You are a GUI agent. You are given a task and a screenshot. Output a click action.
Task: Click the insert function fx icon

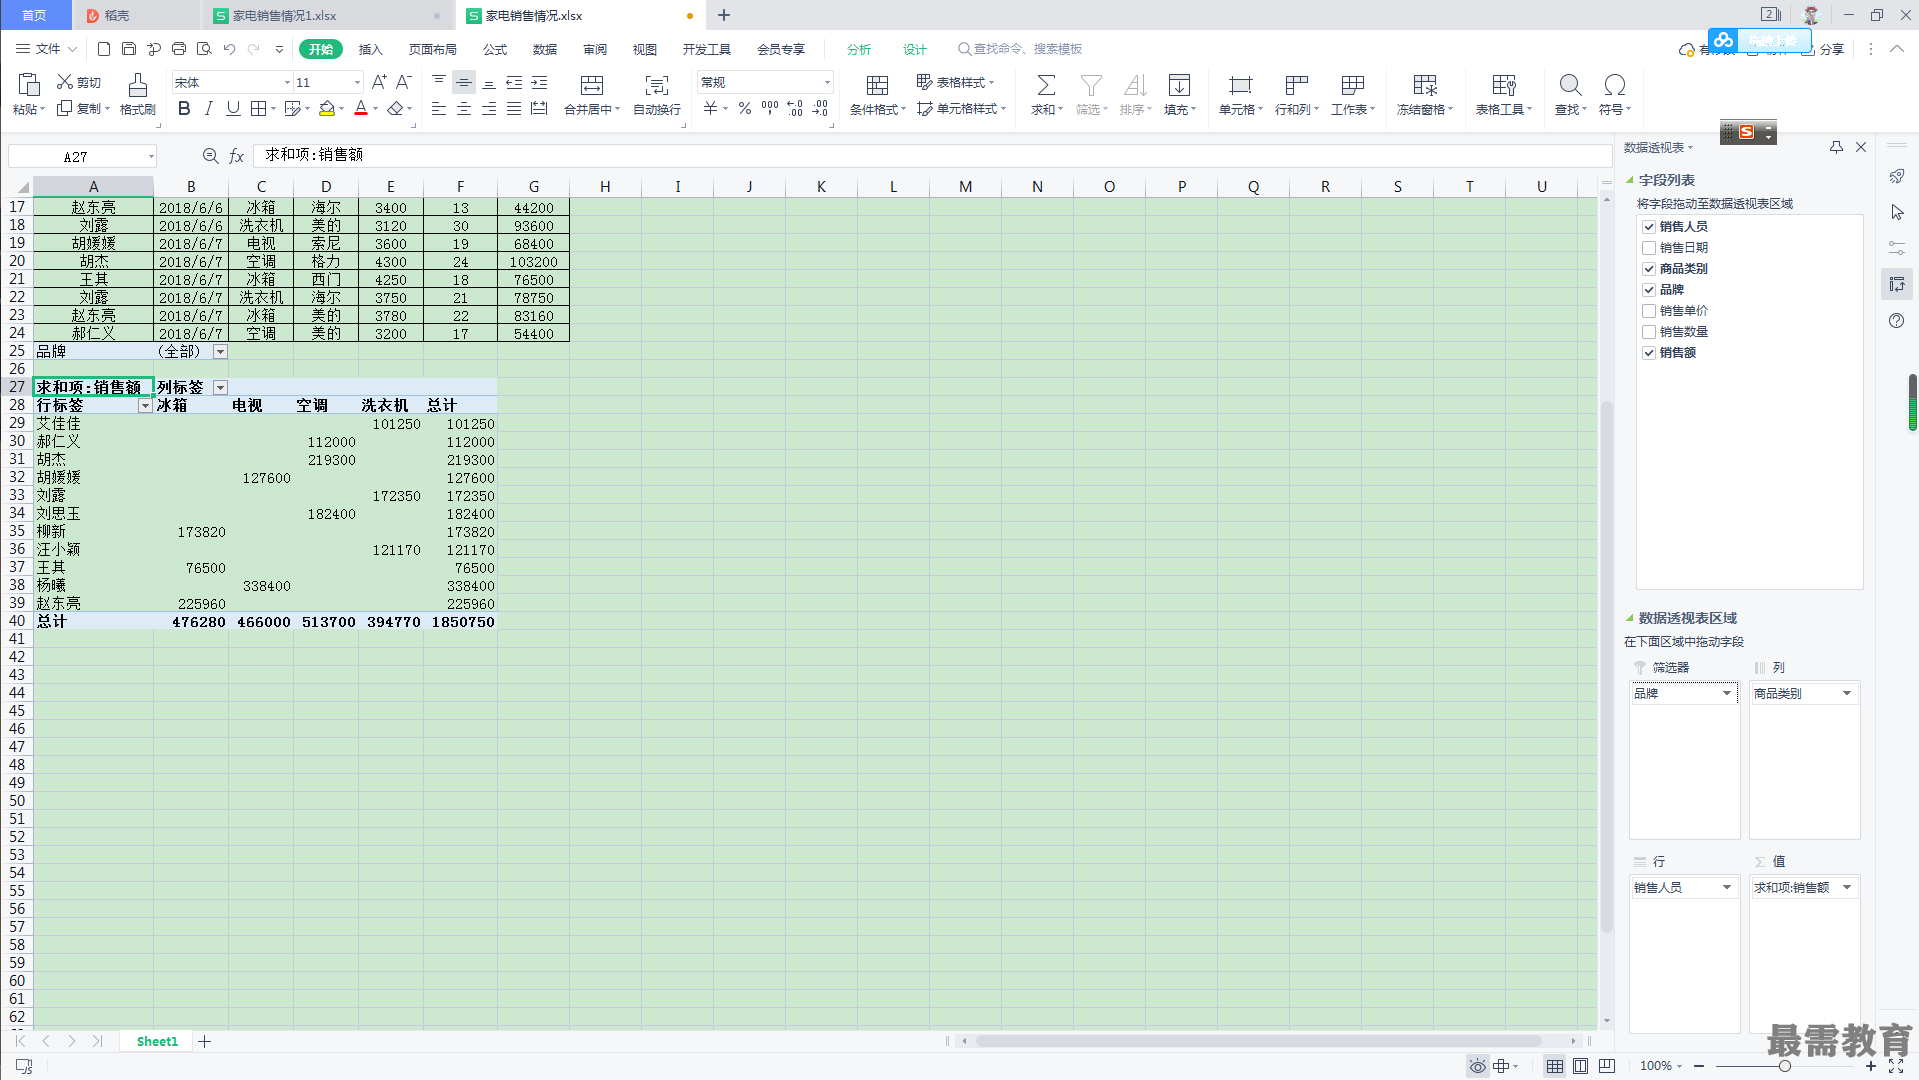point(237,156)
